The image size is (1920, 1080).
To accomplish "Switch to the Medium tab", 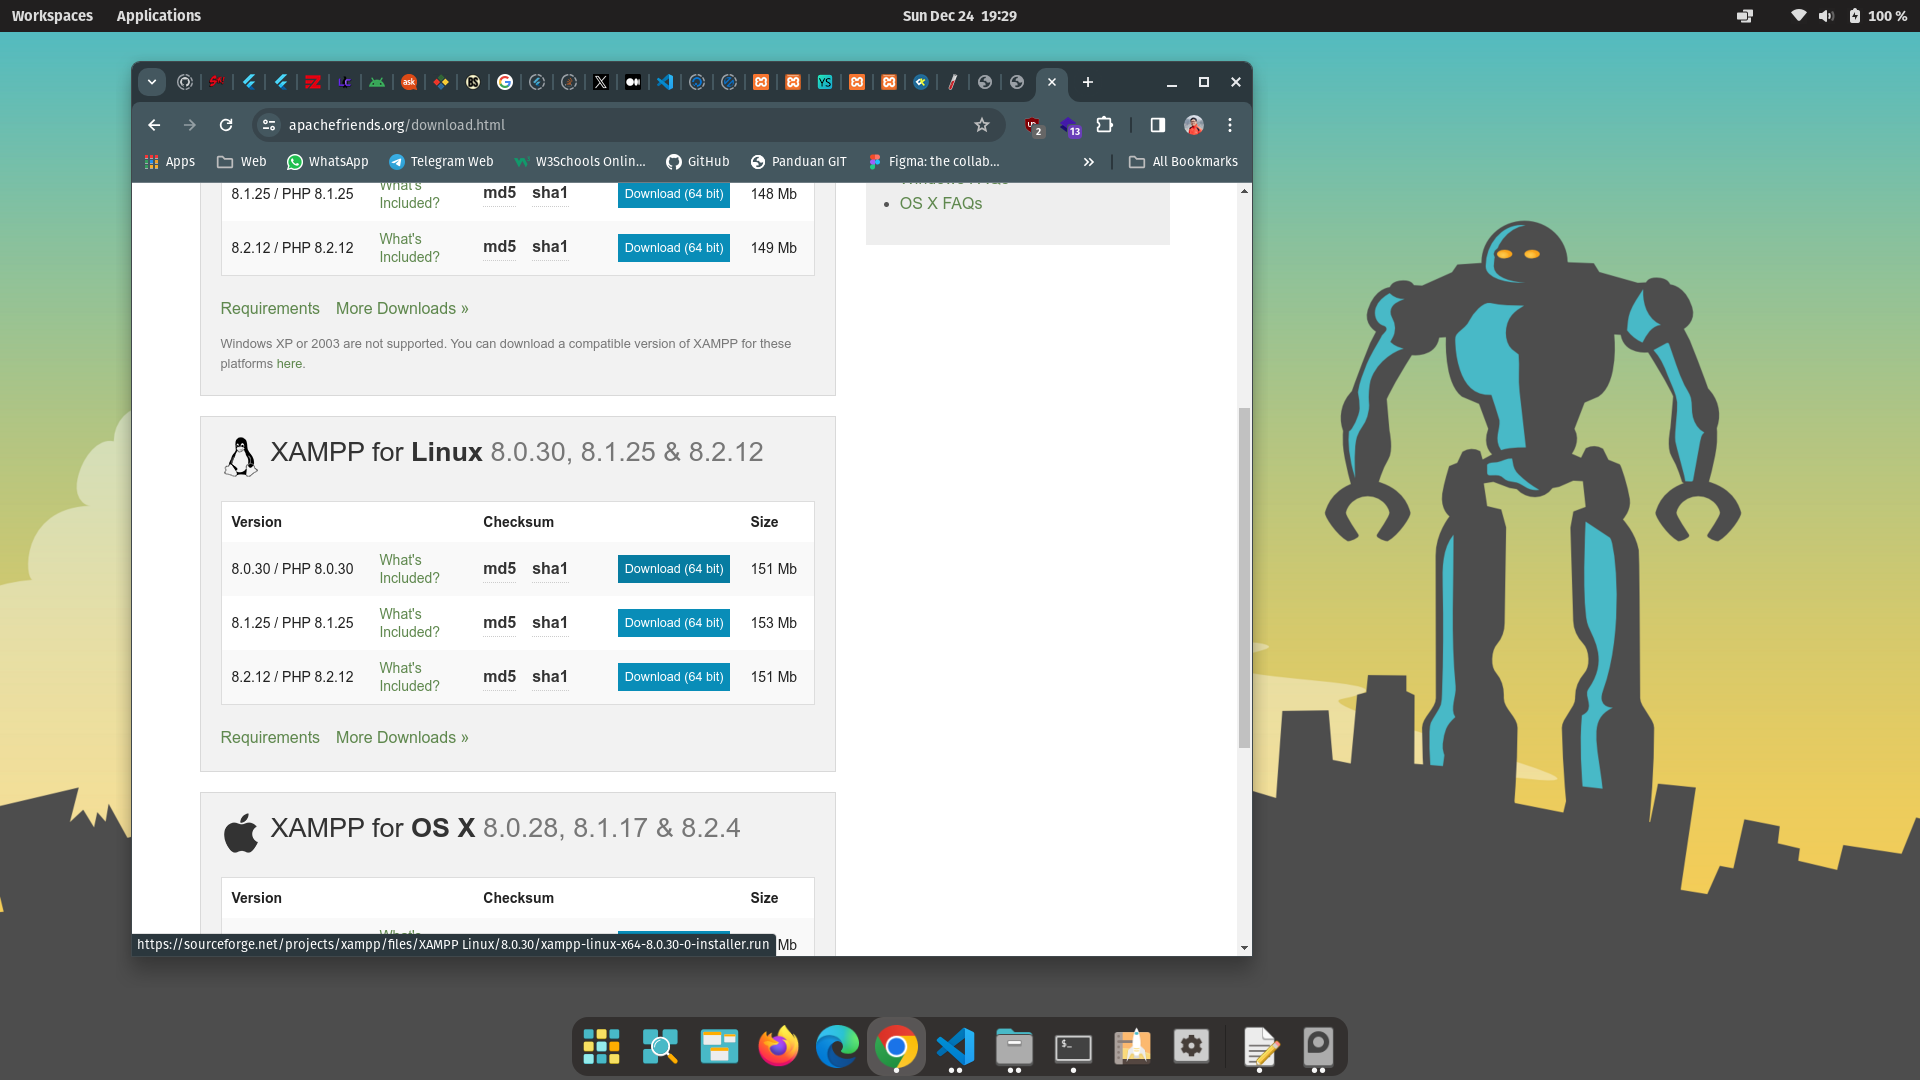I will 633,82.
